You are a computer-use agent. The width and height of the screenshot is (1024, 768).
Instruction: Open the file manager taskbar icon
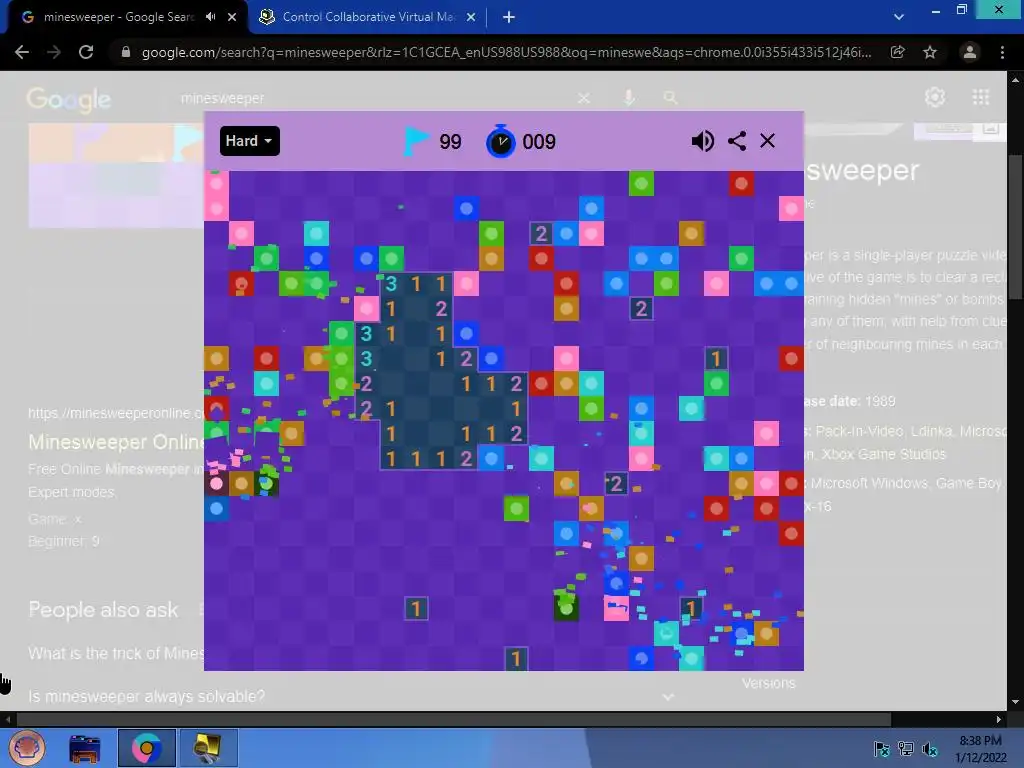click(85, 748)
